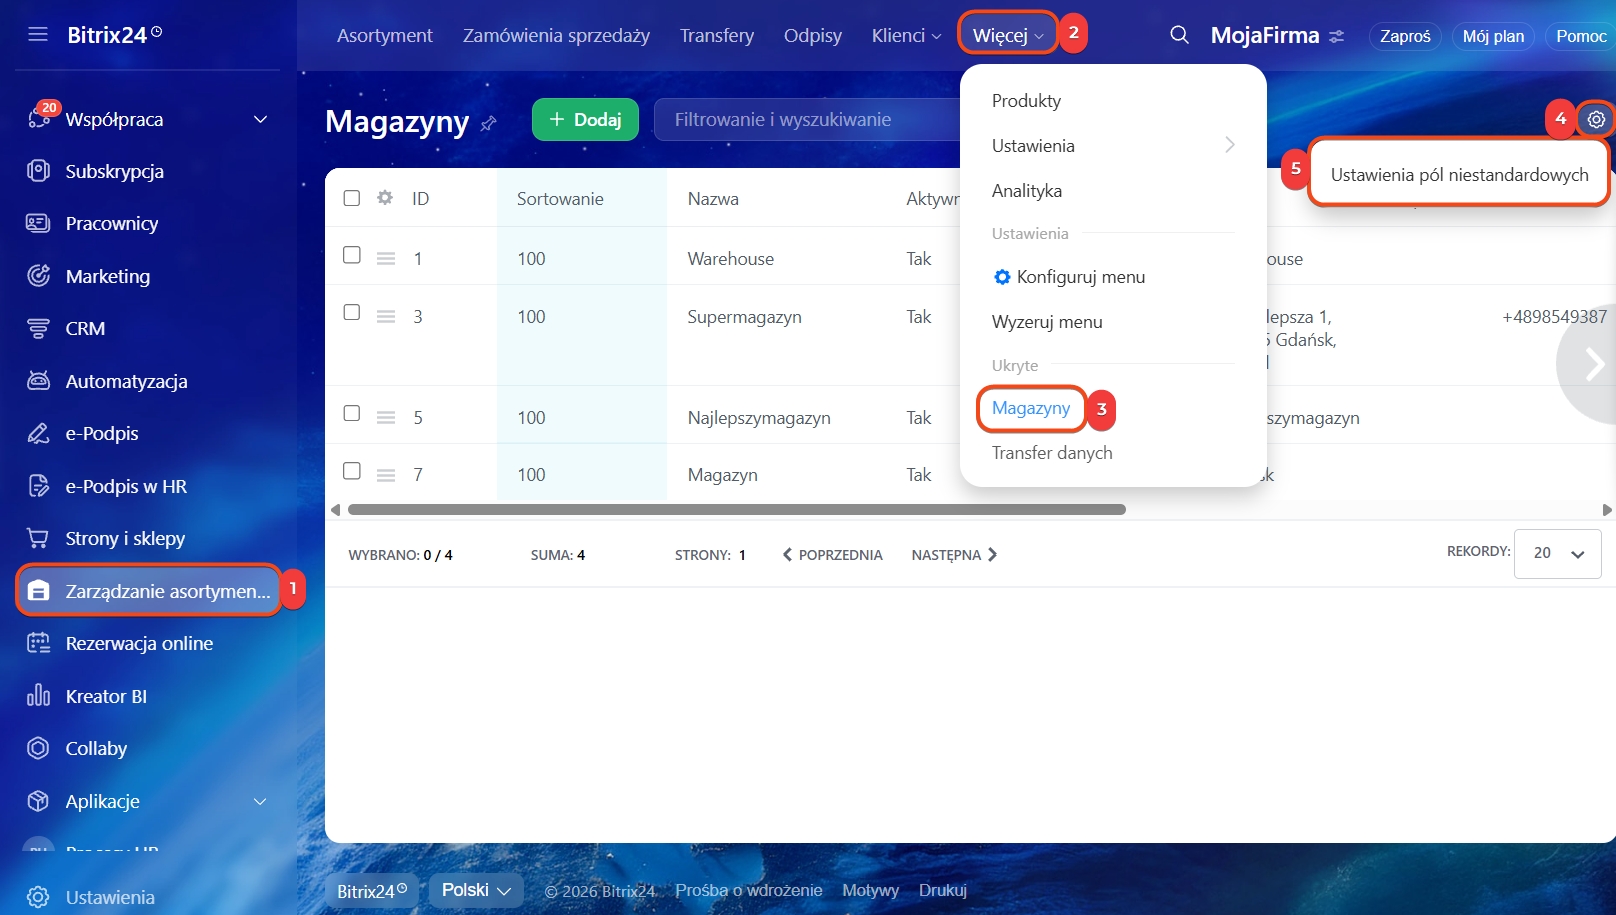Click Ustawienia pól niestandardowych option
1616x915 pixels.
1458,175
